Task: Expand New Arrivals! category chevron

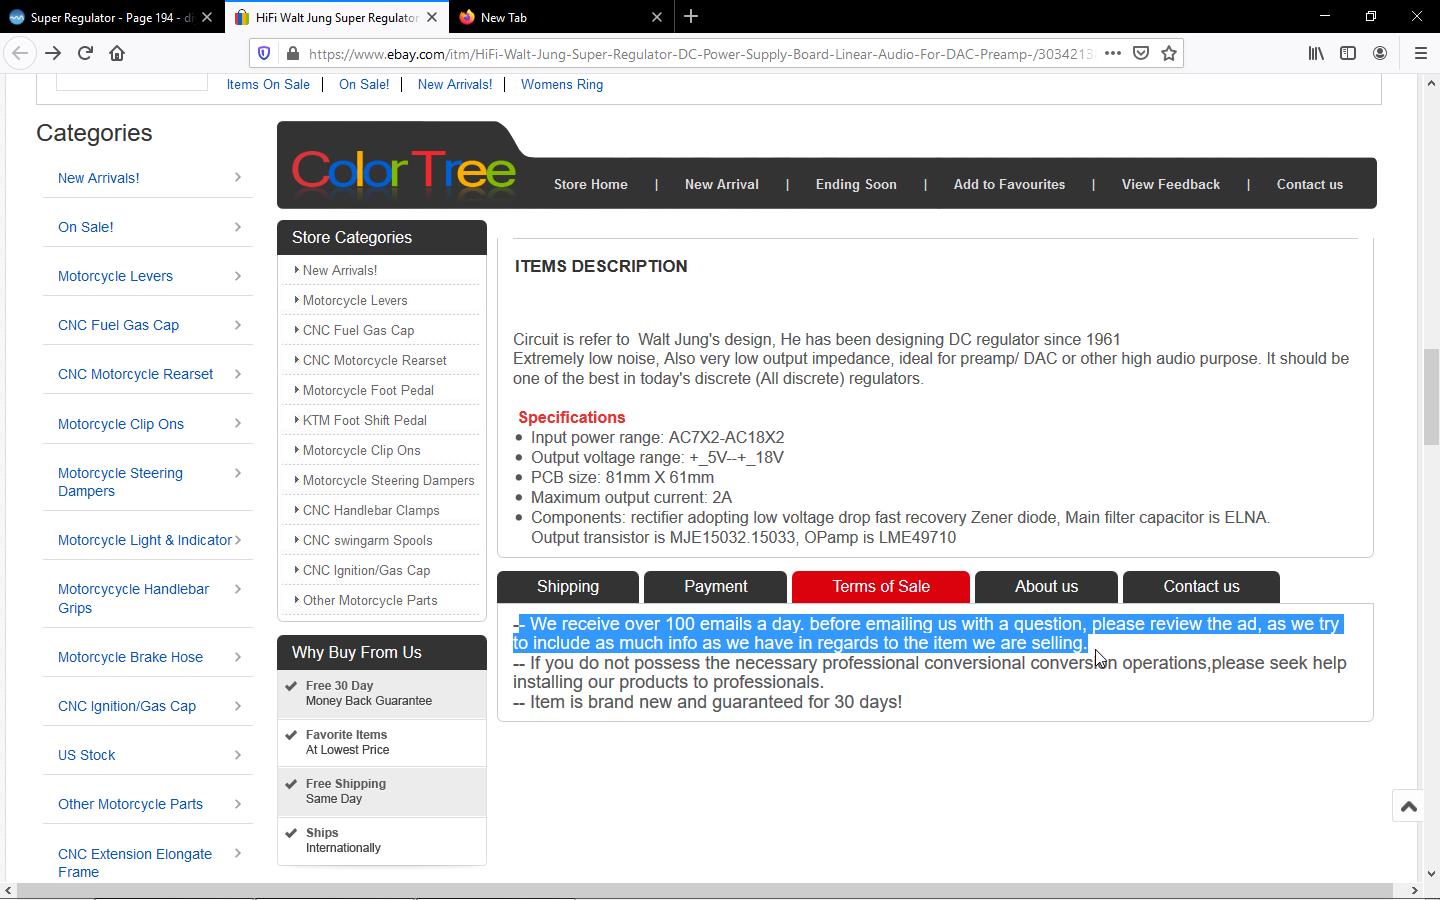Action: (238, 177)
